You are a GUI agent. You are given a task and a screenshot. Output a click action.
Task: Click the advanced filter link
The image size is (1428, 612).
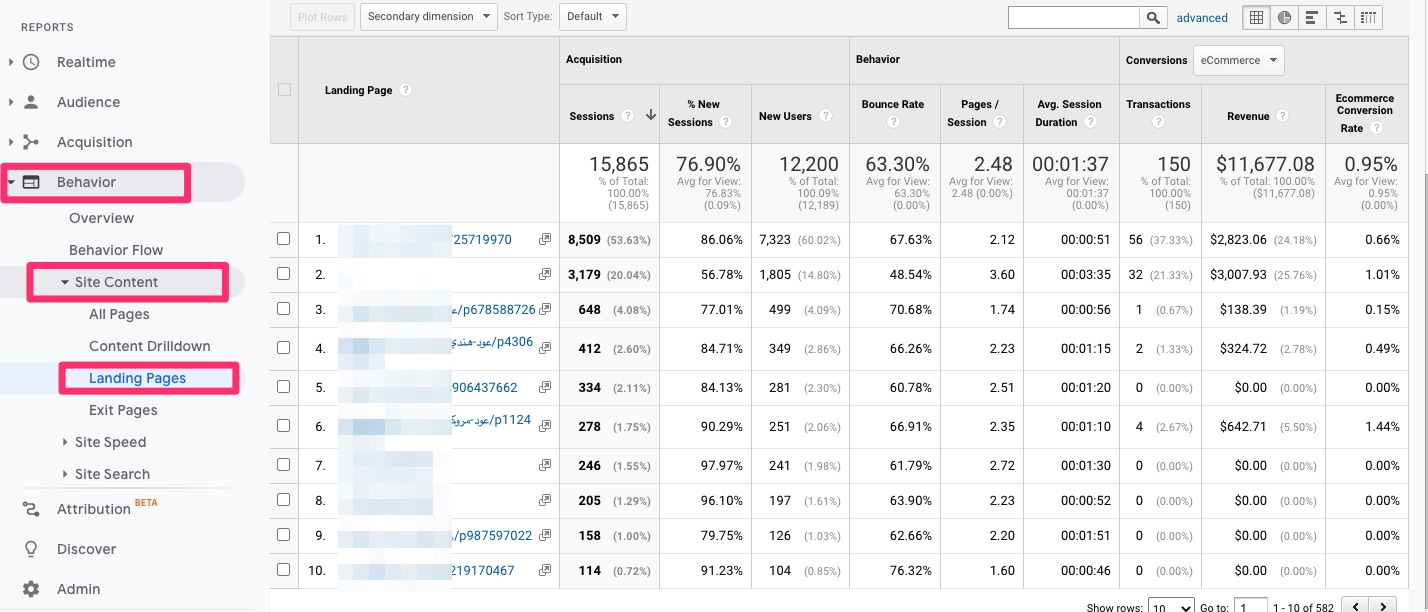1202,18
